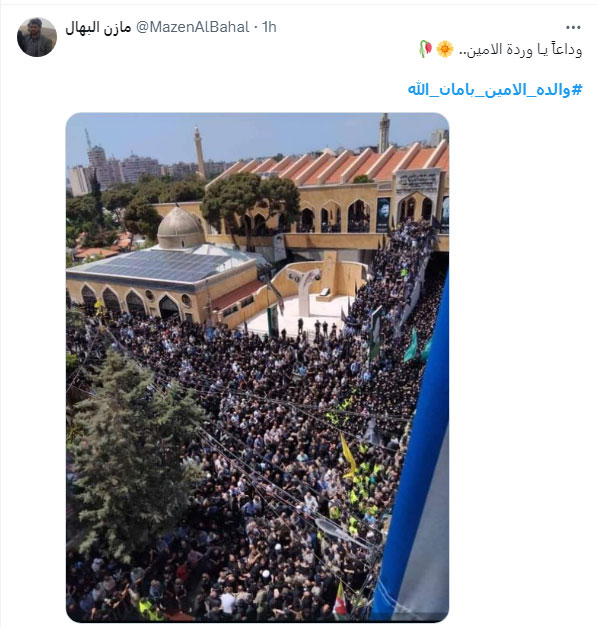Visit the @MazenAlBahal handle link

click(192, 27)
